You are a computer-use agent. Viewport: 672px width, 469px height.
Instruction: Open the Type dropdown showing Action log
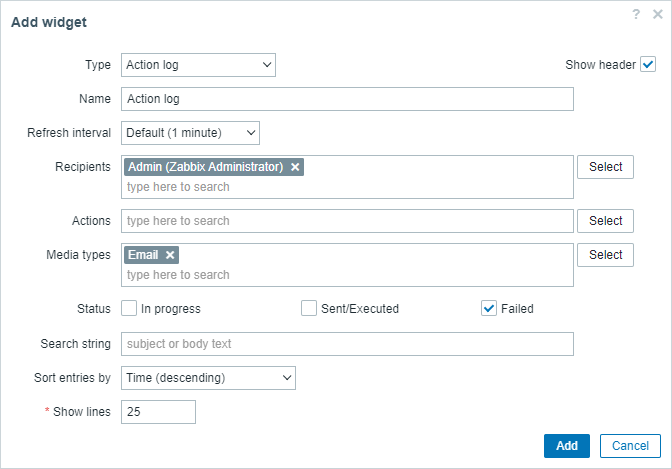pos(198,65)
